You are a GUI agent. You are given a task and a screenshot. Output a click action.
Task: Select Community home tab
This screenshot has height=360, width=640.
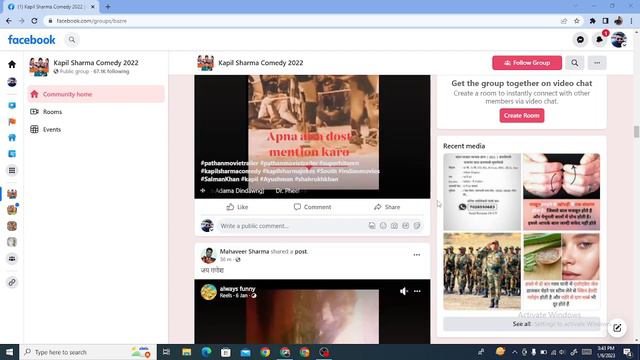pyautogui.click(x=96, y=94)
